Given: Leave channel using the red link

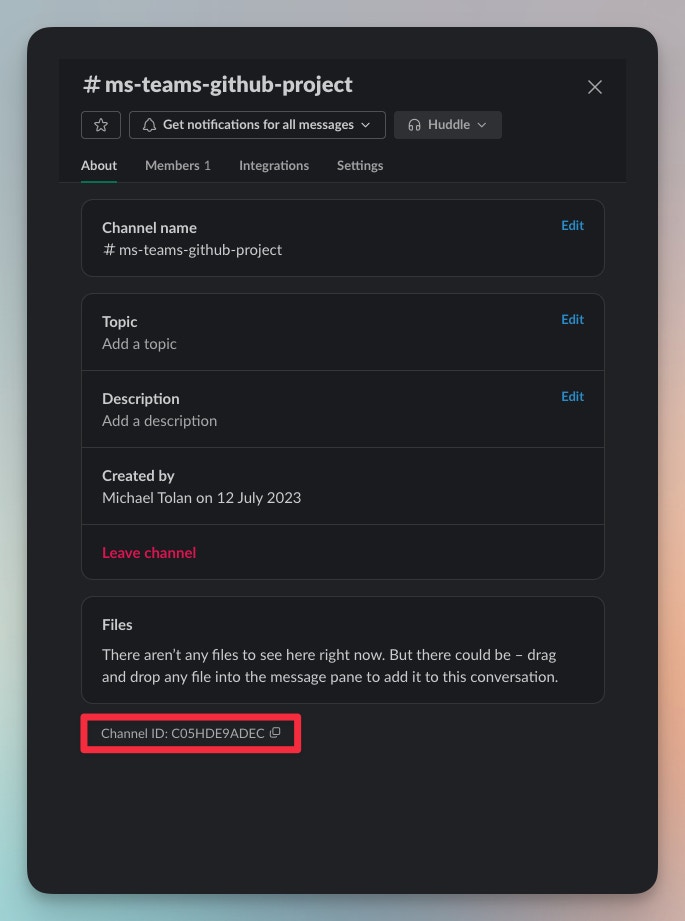Looking at the screenshot, I should [149, 553].
